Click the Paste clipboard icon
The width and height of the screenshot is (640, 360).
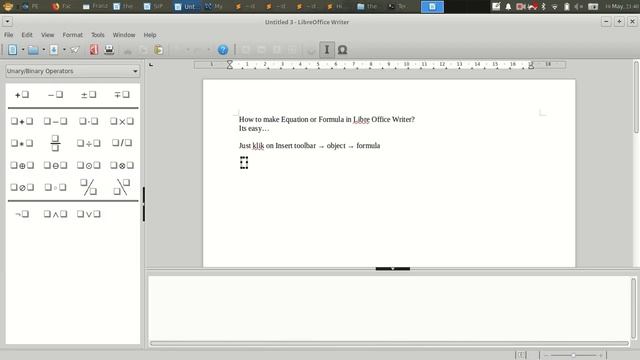click(x=158, y=50)
